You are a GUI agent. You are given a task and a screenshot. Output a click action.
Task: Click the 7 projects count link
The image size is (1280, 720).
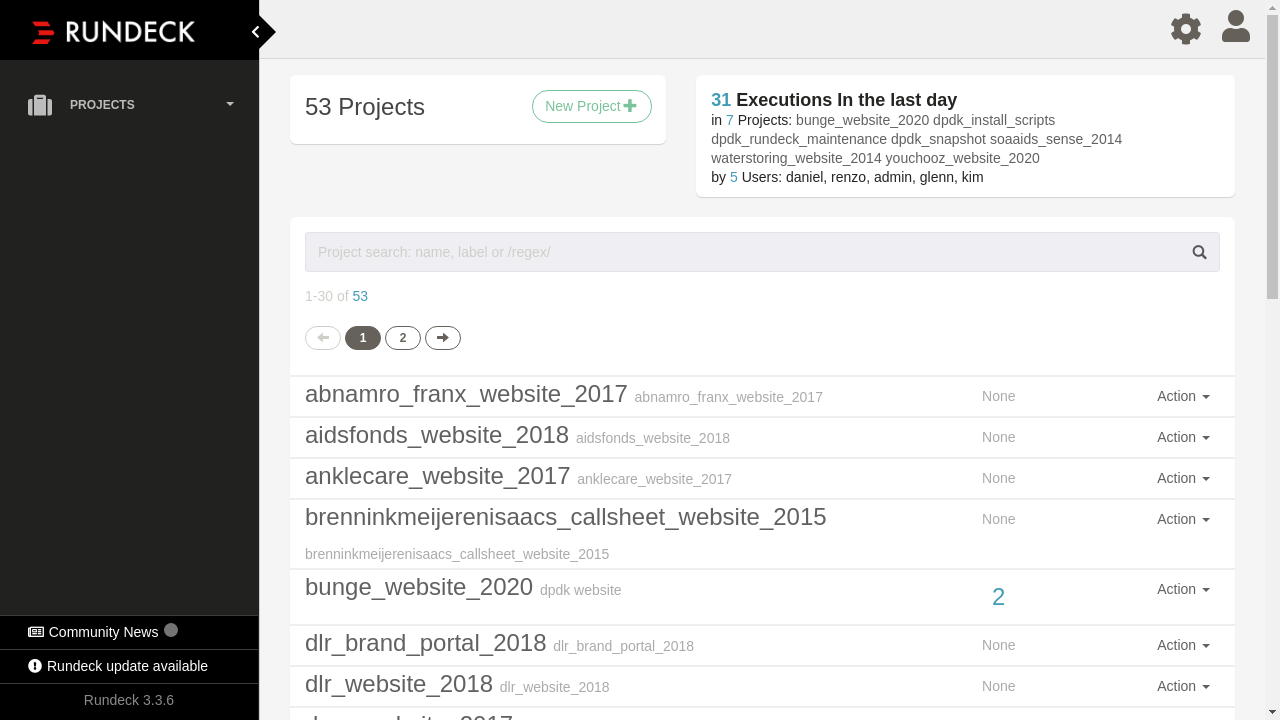(x=730, y=120)
